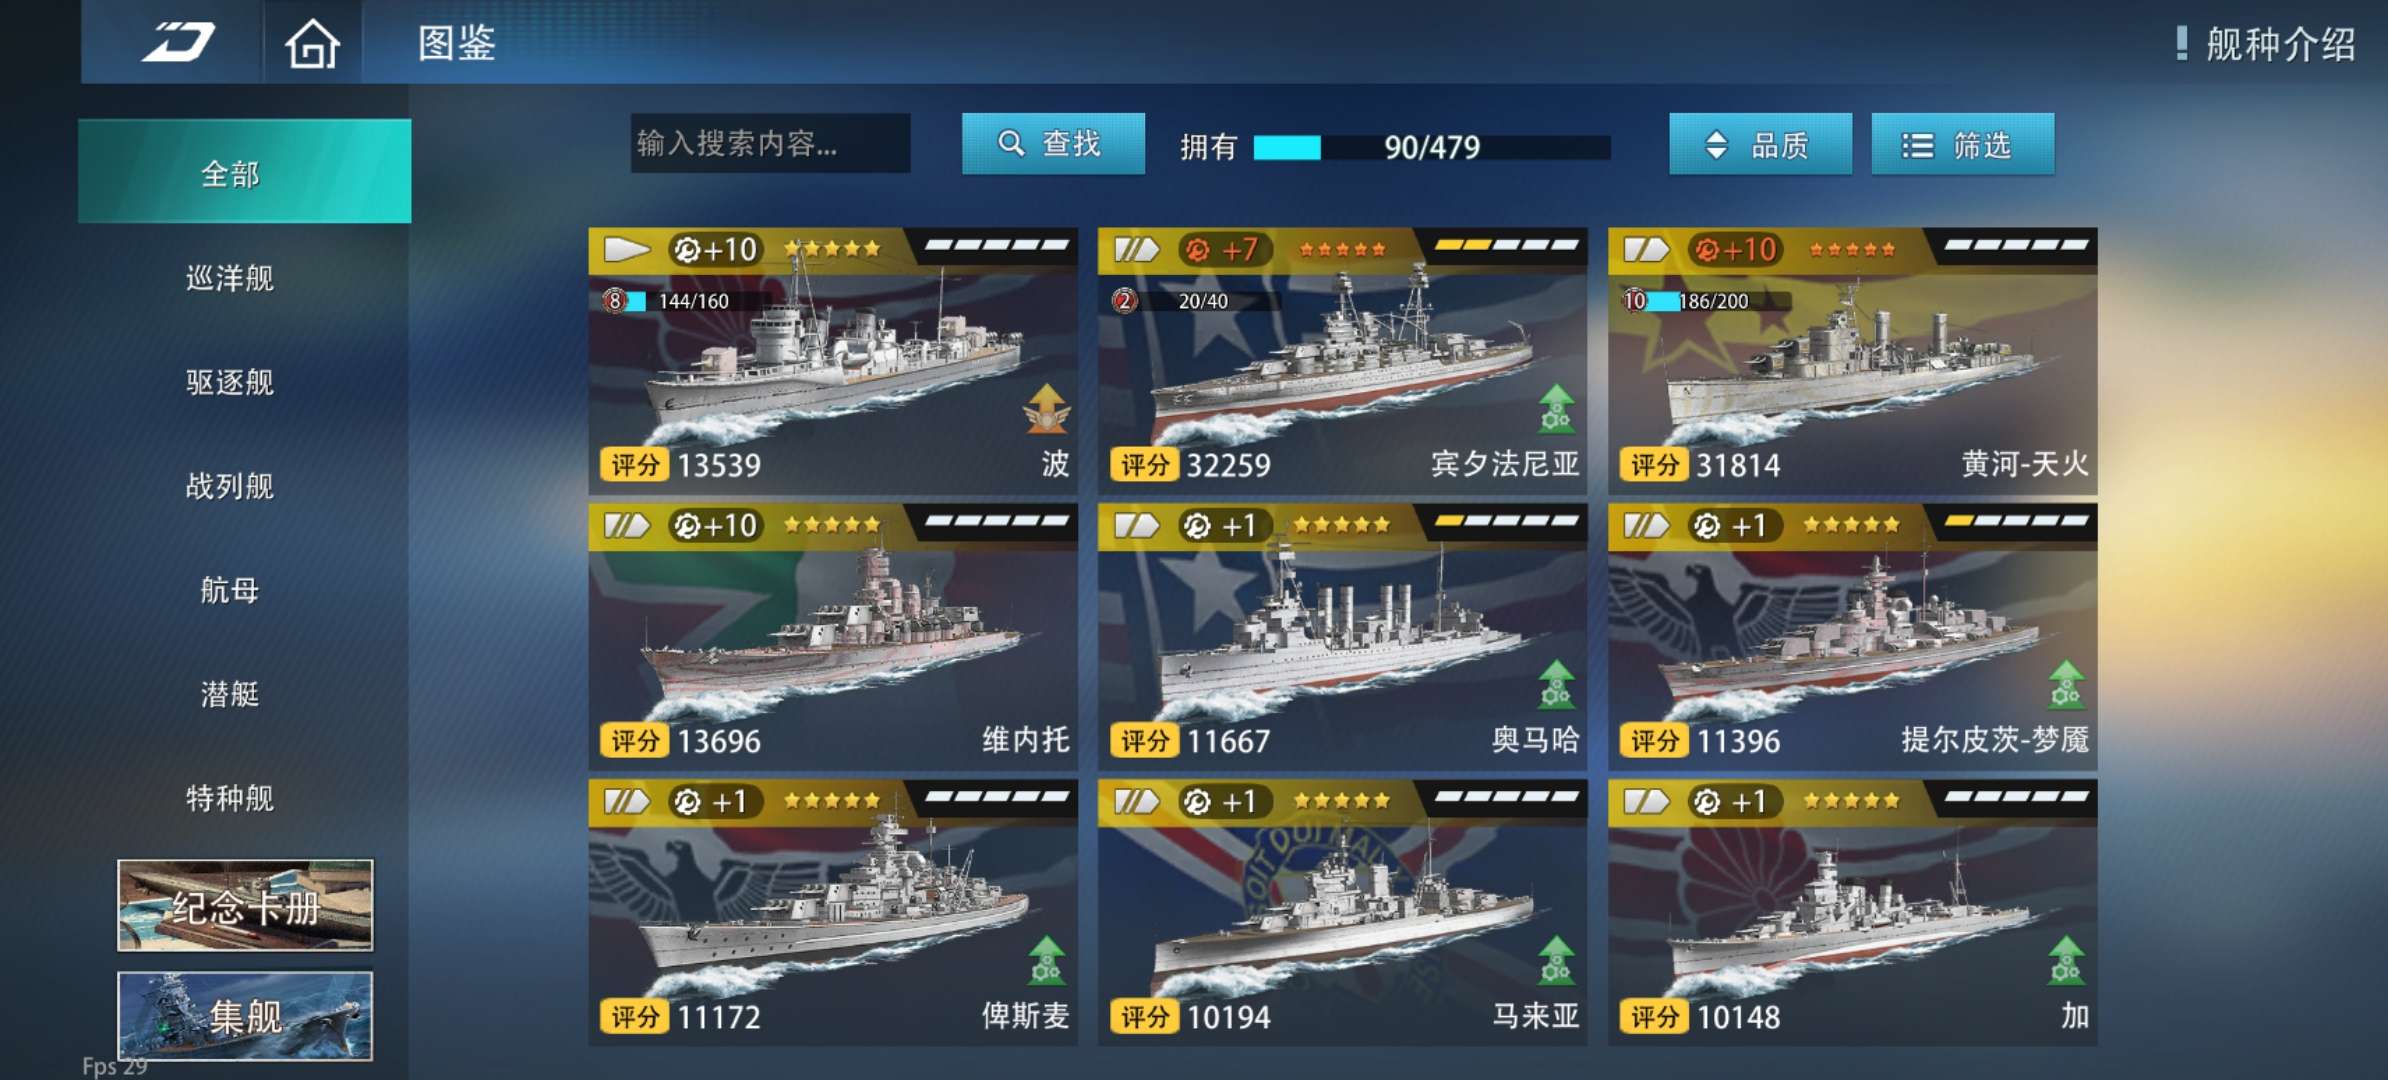The height and width of the screenshot is (1080, 2388).
Task: Go to home screen icon
Action: pos(312,44)
